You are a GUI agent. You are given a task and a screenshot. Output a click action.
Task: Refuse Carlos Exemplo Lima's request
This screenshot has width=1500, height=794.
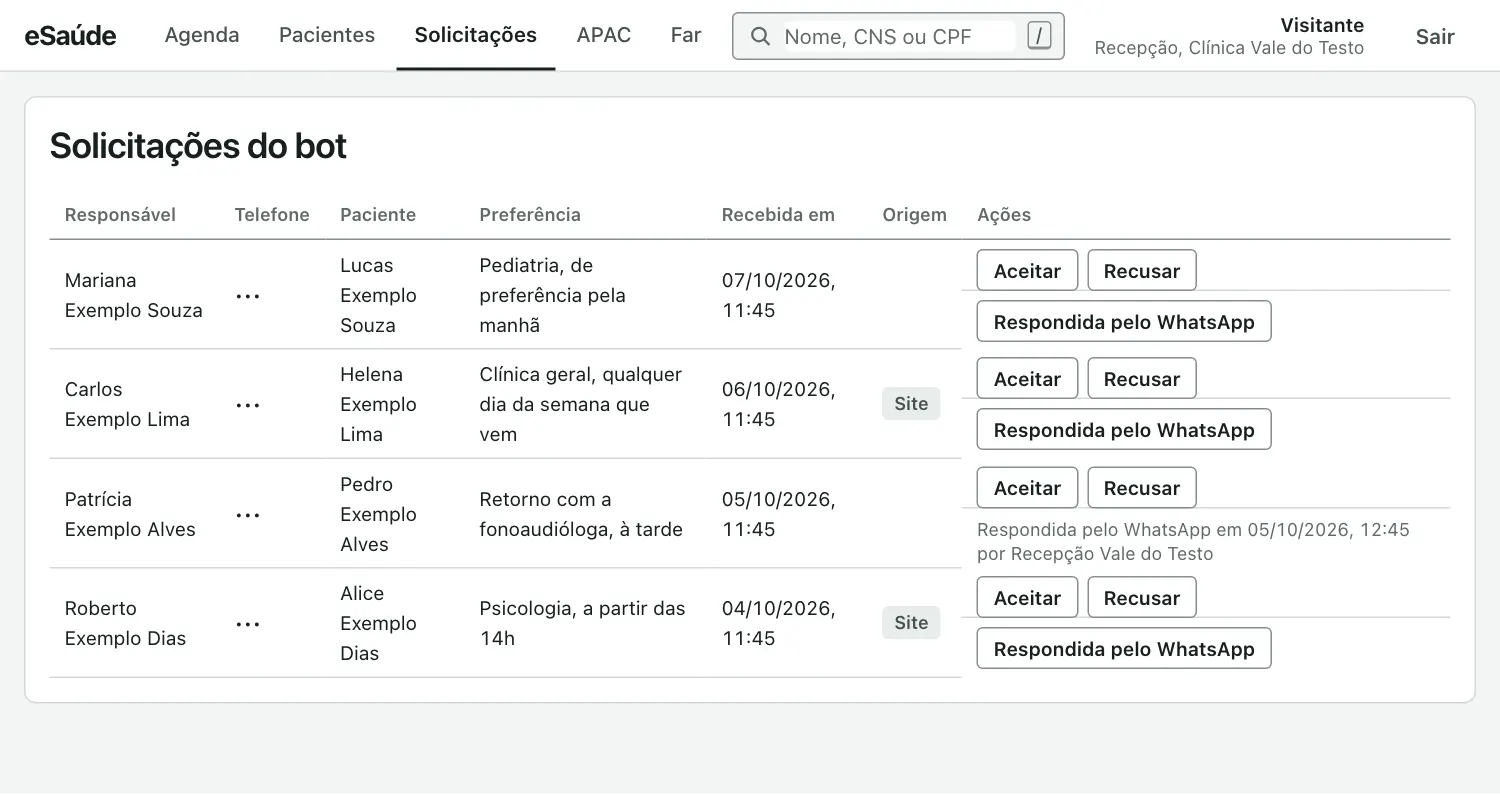[x=1142, y=379]
